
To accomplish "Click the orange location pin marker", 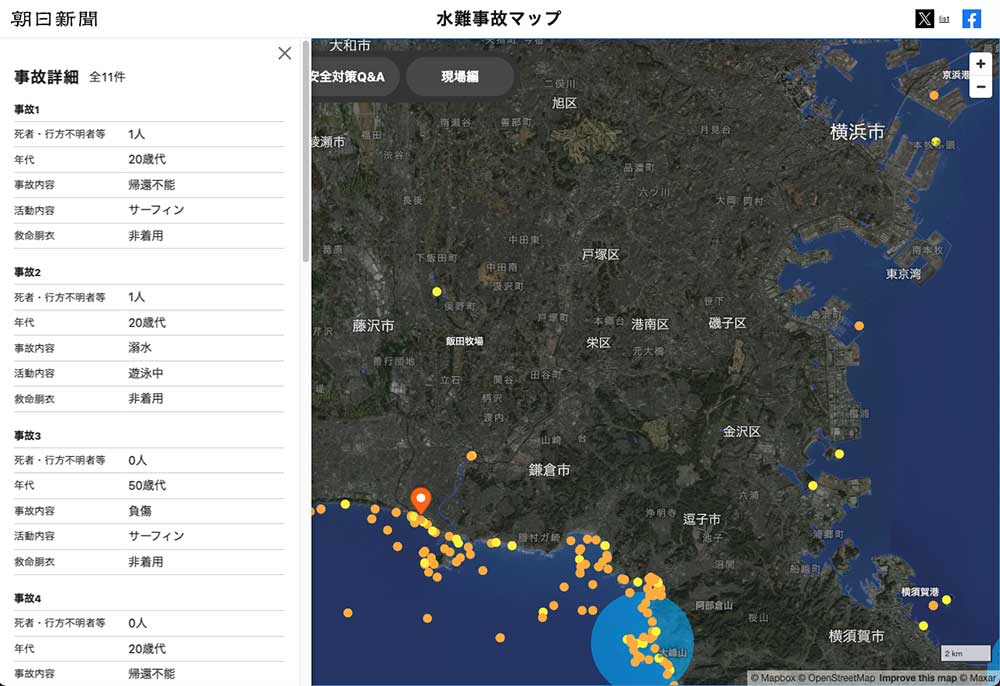I will pos(420,499).
